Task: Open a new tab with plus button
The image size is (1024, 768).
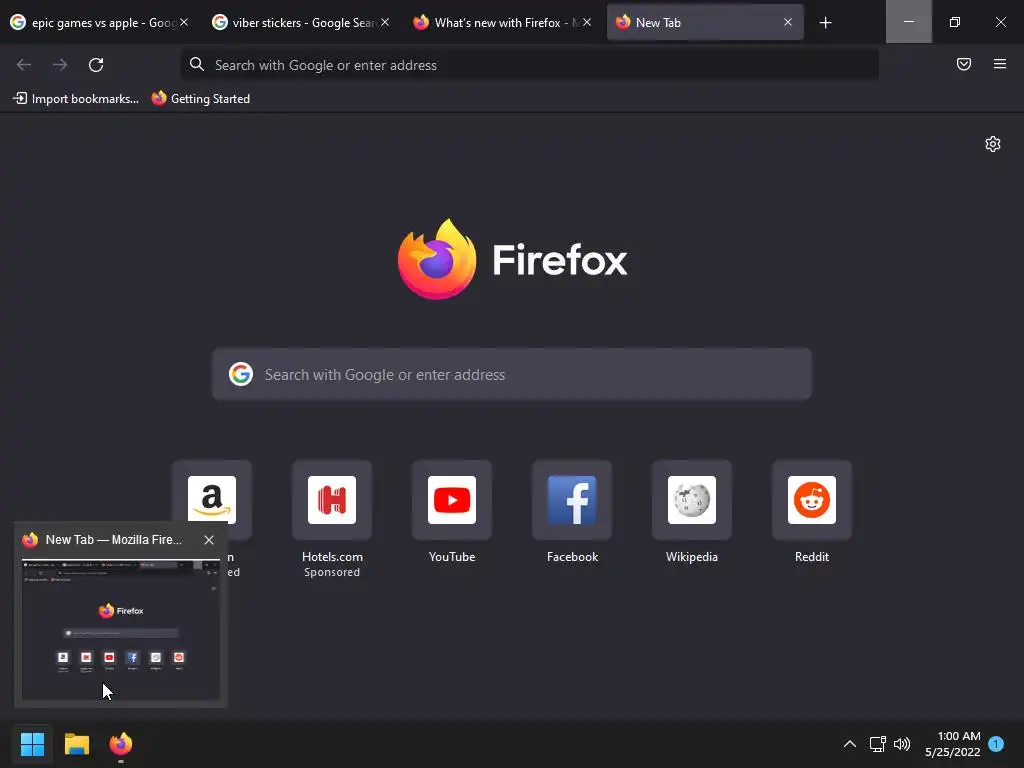Action: [x=825, y=23]
